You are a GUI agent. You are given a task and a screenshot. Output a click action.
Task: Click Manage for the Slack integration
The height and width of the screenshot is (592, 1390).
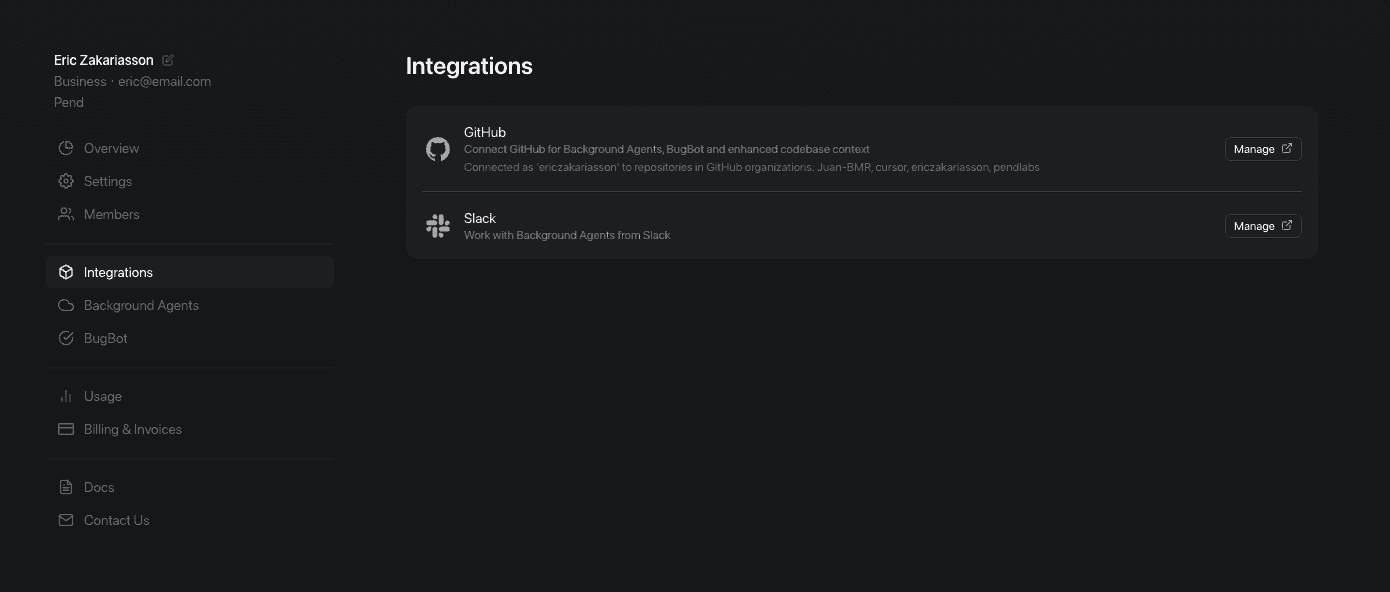coord(1262,225)
